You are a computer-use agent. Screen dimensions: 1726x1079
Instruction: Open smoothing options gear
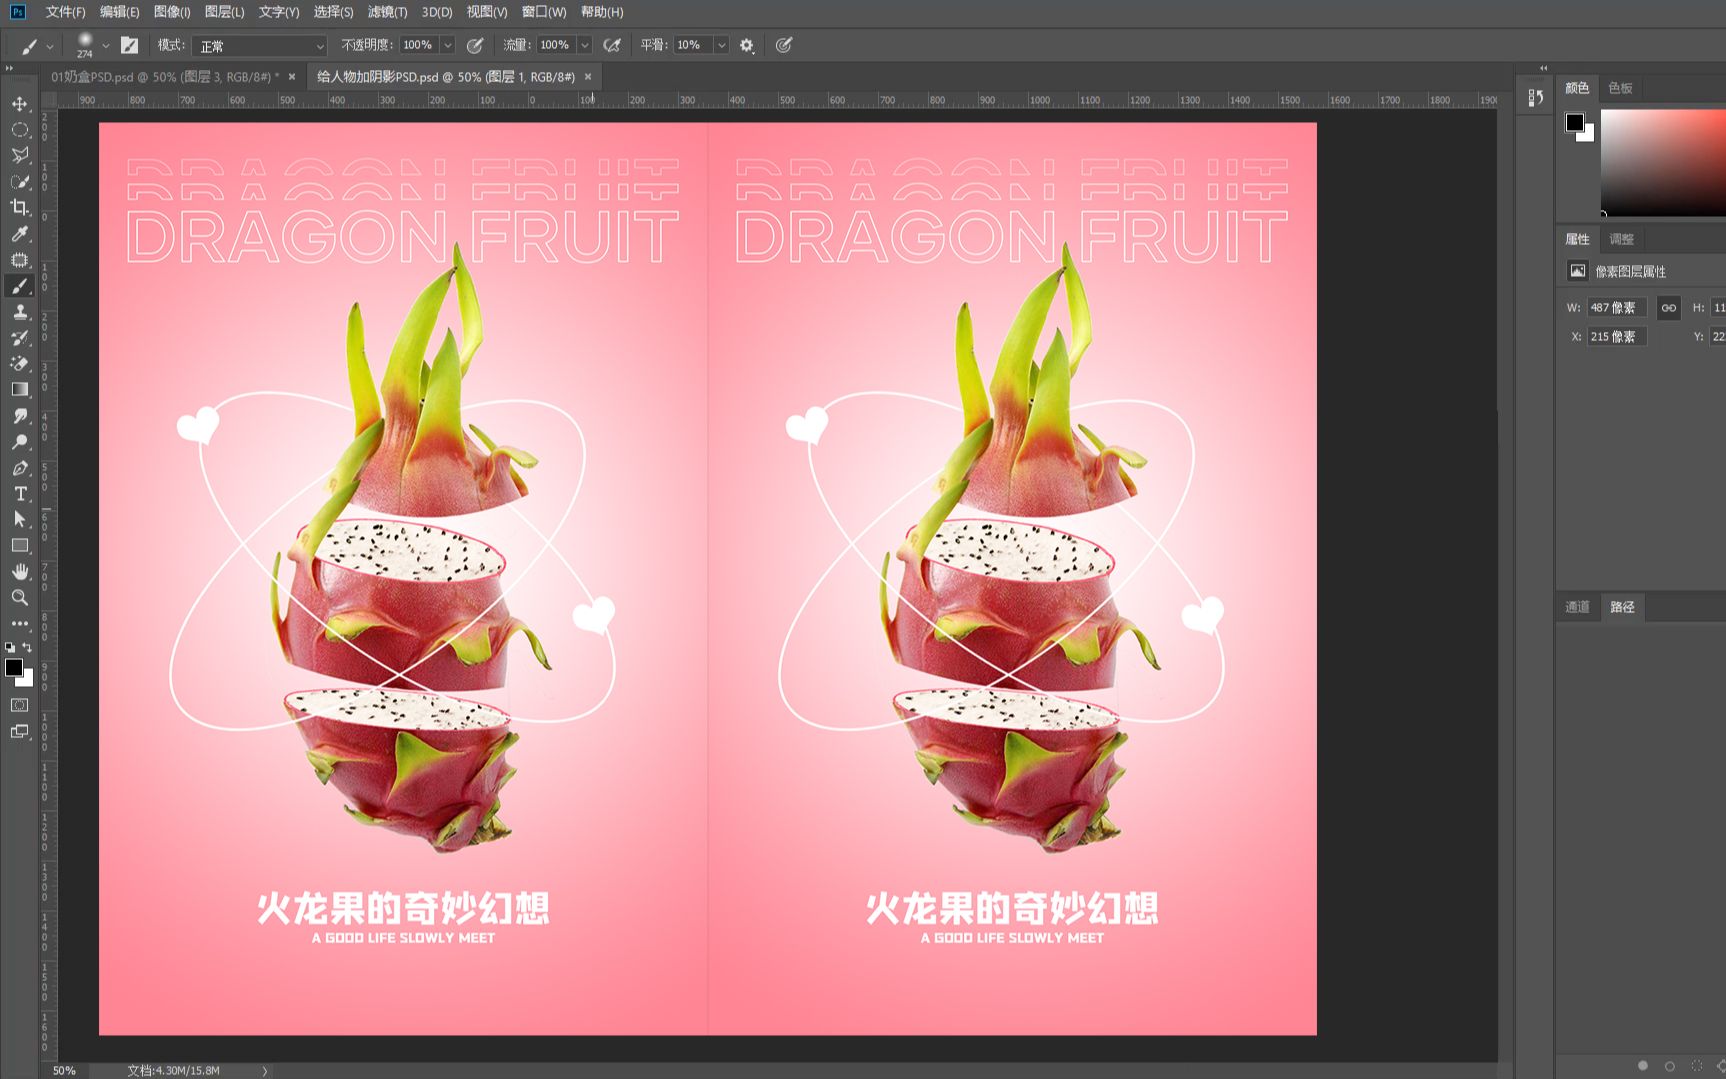point(747,45)
